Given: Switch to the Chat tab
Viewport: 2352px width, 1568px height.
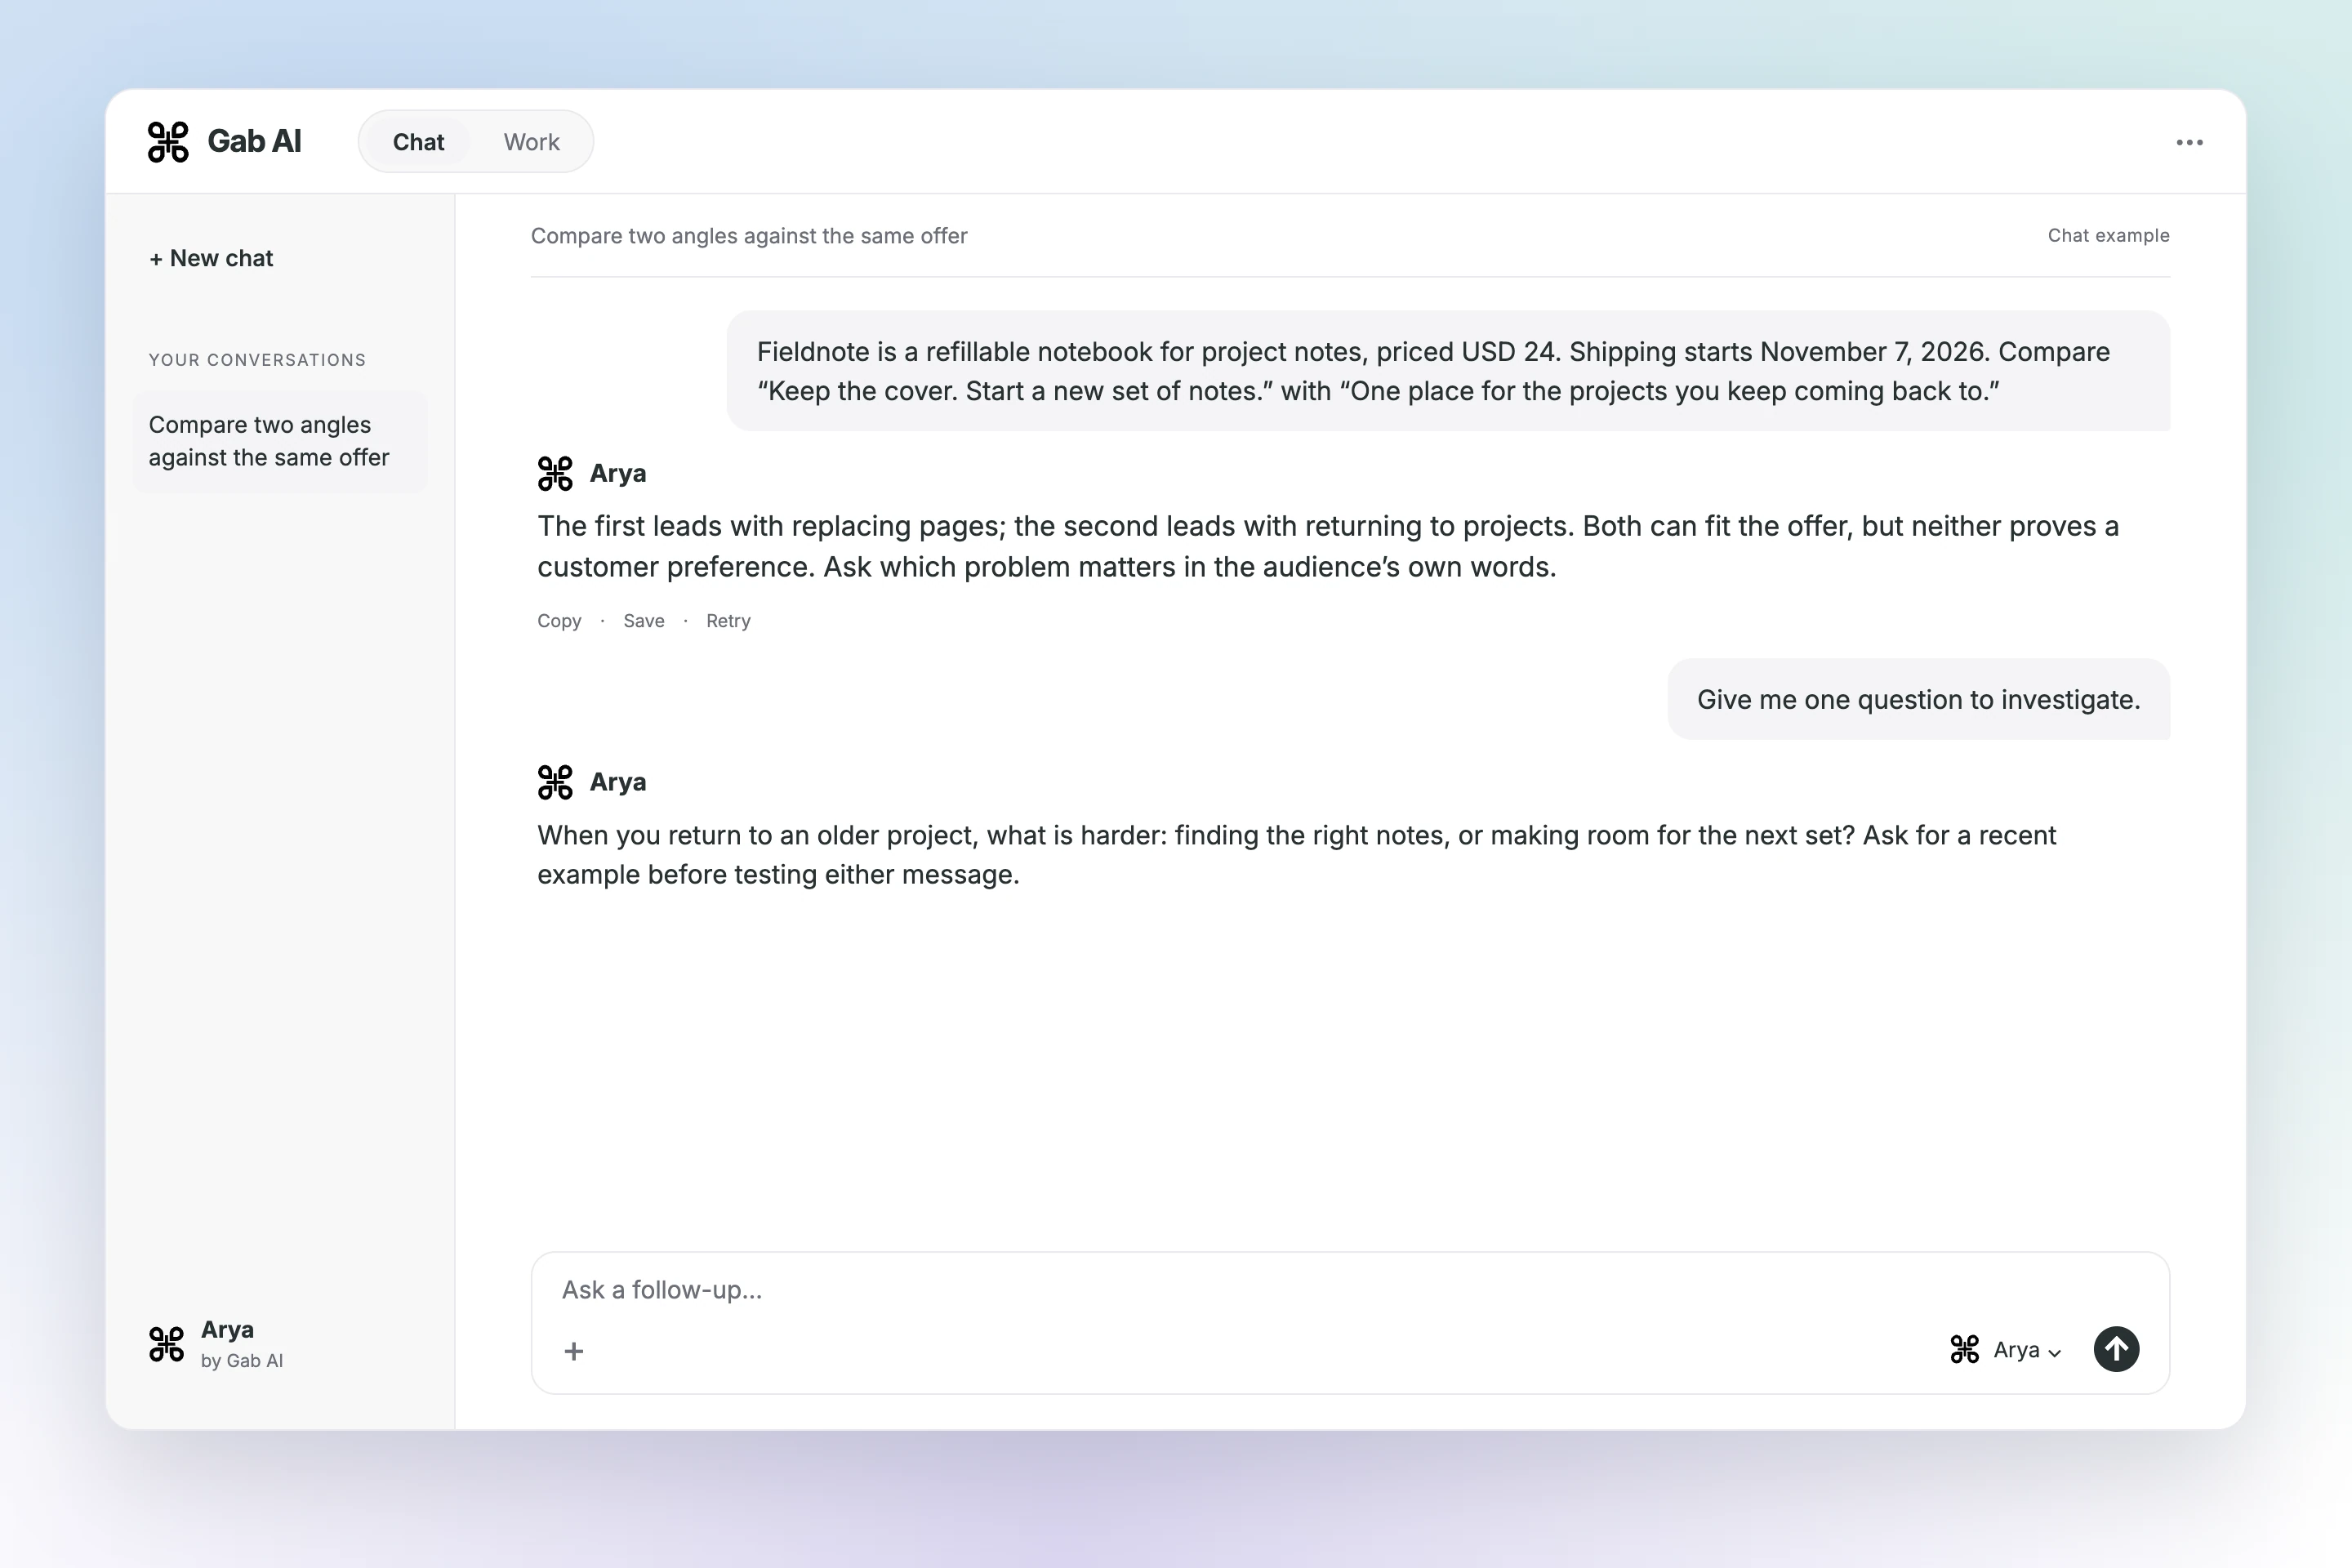Looking at the screenshot, I should click(418, 142).
